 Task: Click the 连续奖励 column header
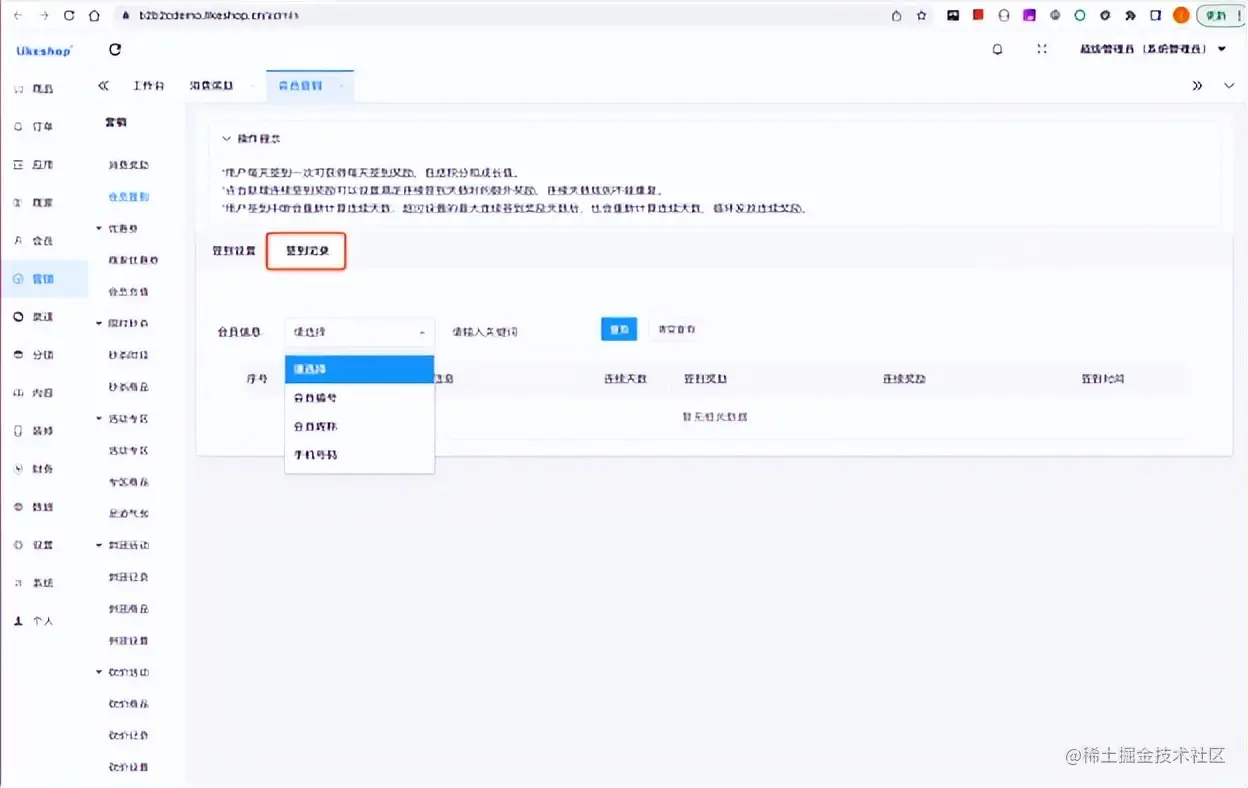coord(904,380)
